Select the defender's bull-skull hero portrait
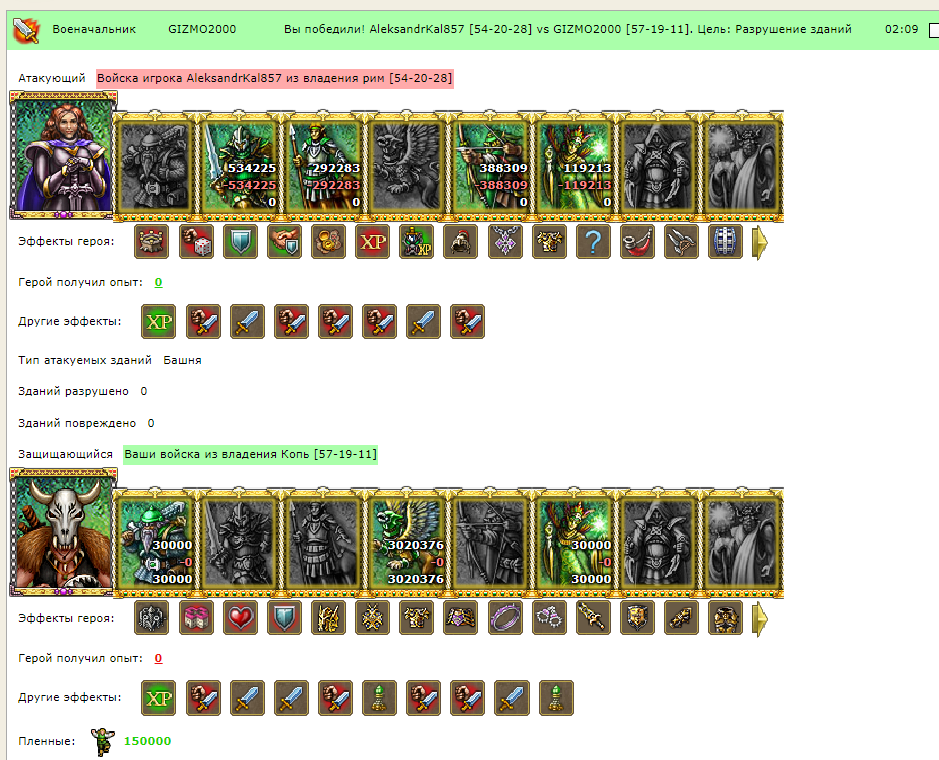This screenshot has height=760, width=939. point(63,532)
